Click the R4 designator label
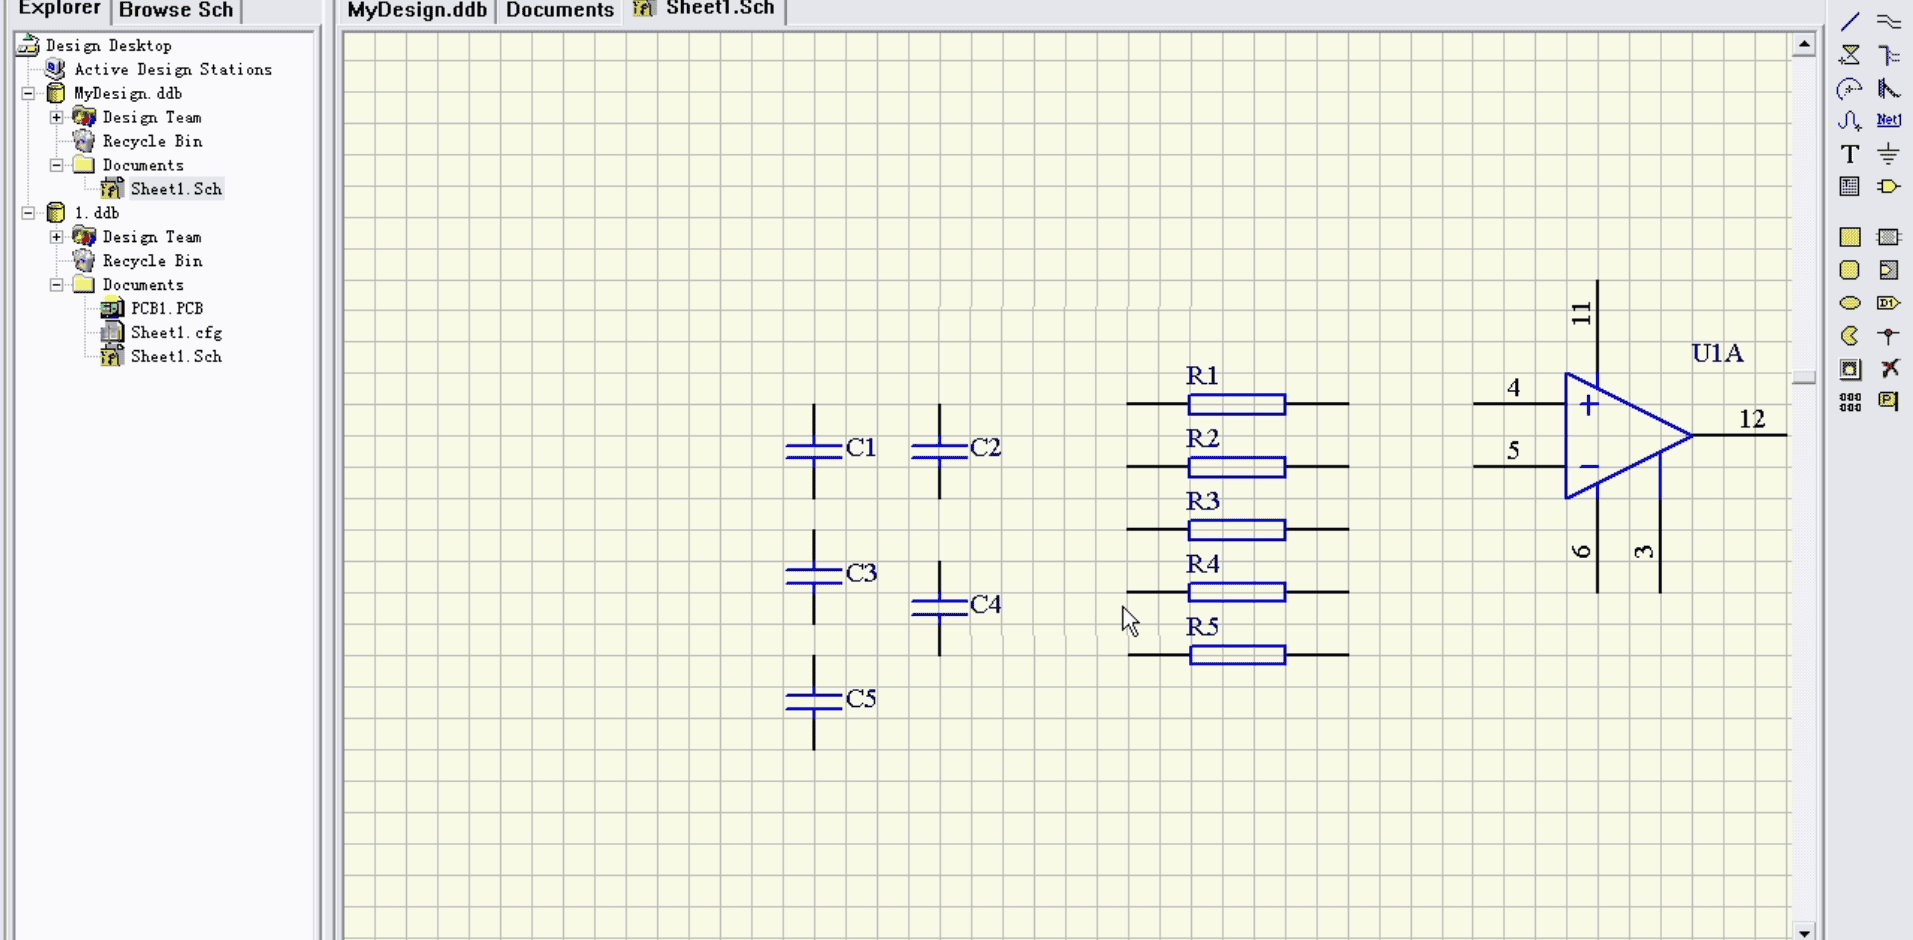Screen dimensions: 1913x940 click(x=1202, y=564)
